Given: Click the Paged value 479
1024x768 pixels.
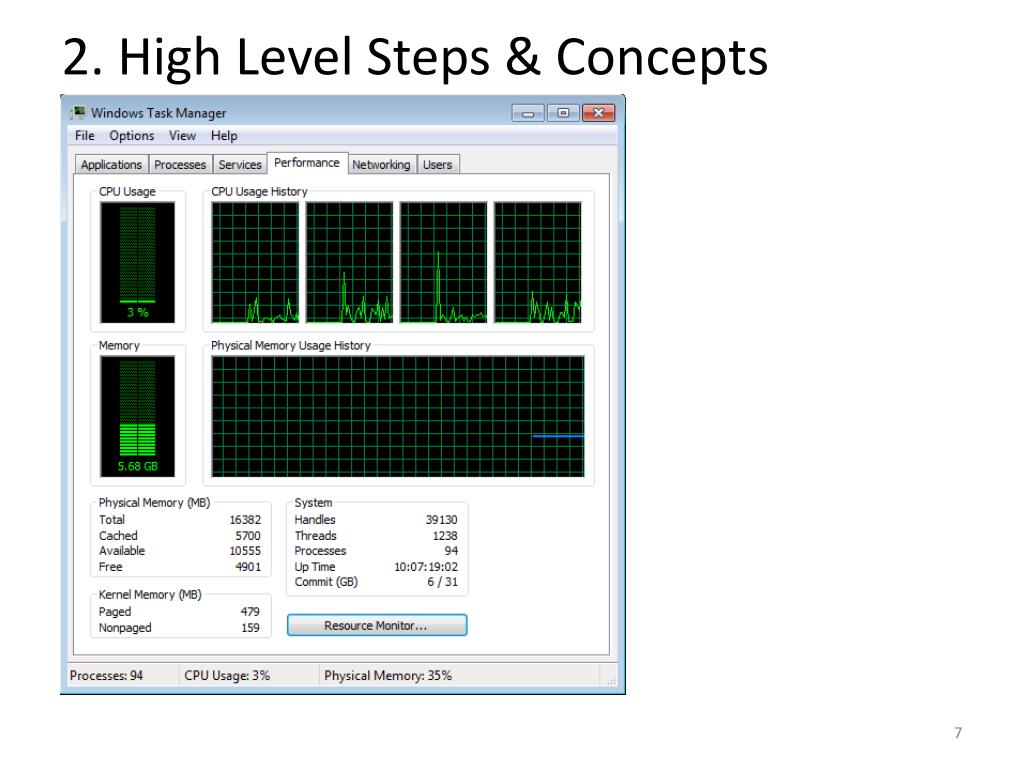Looking at the screenshot, I should point(250,612).
